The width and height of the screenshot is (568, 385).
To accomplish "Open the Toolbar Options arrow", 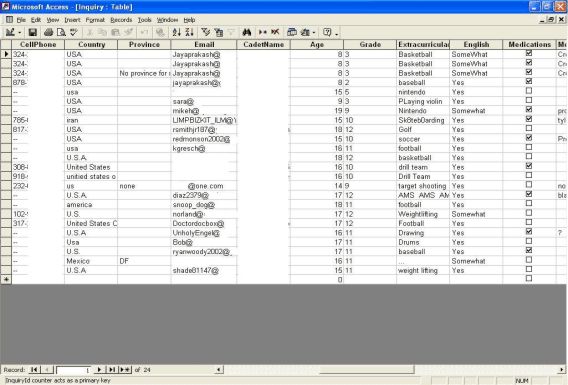I will click(337, 33).
